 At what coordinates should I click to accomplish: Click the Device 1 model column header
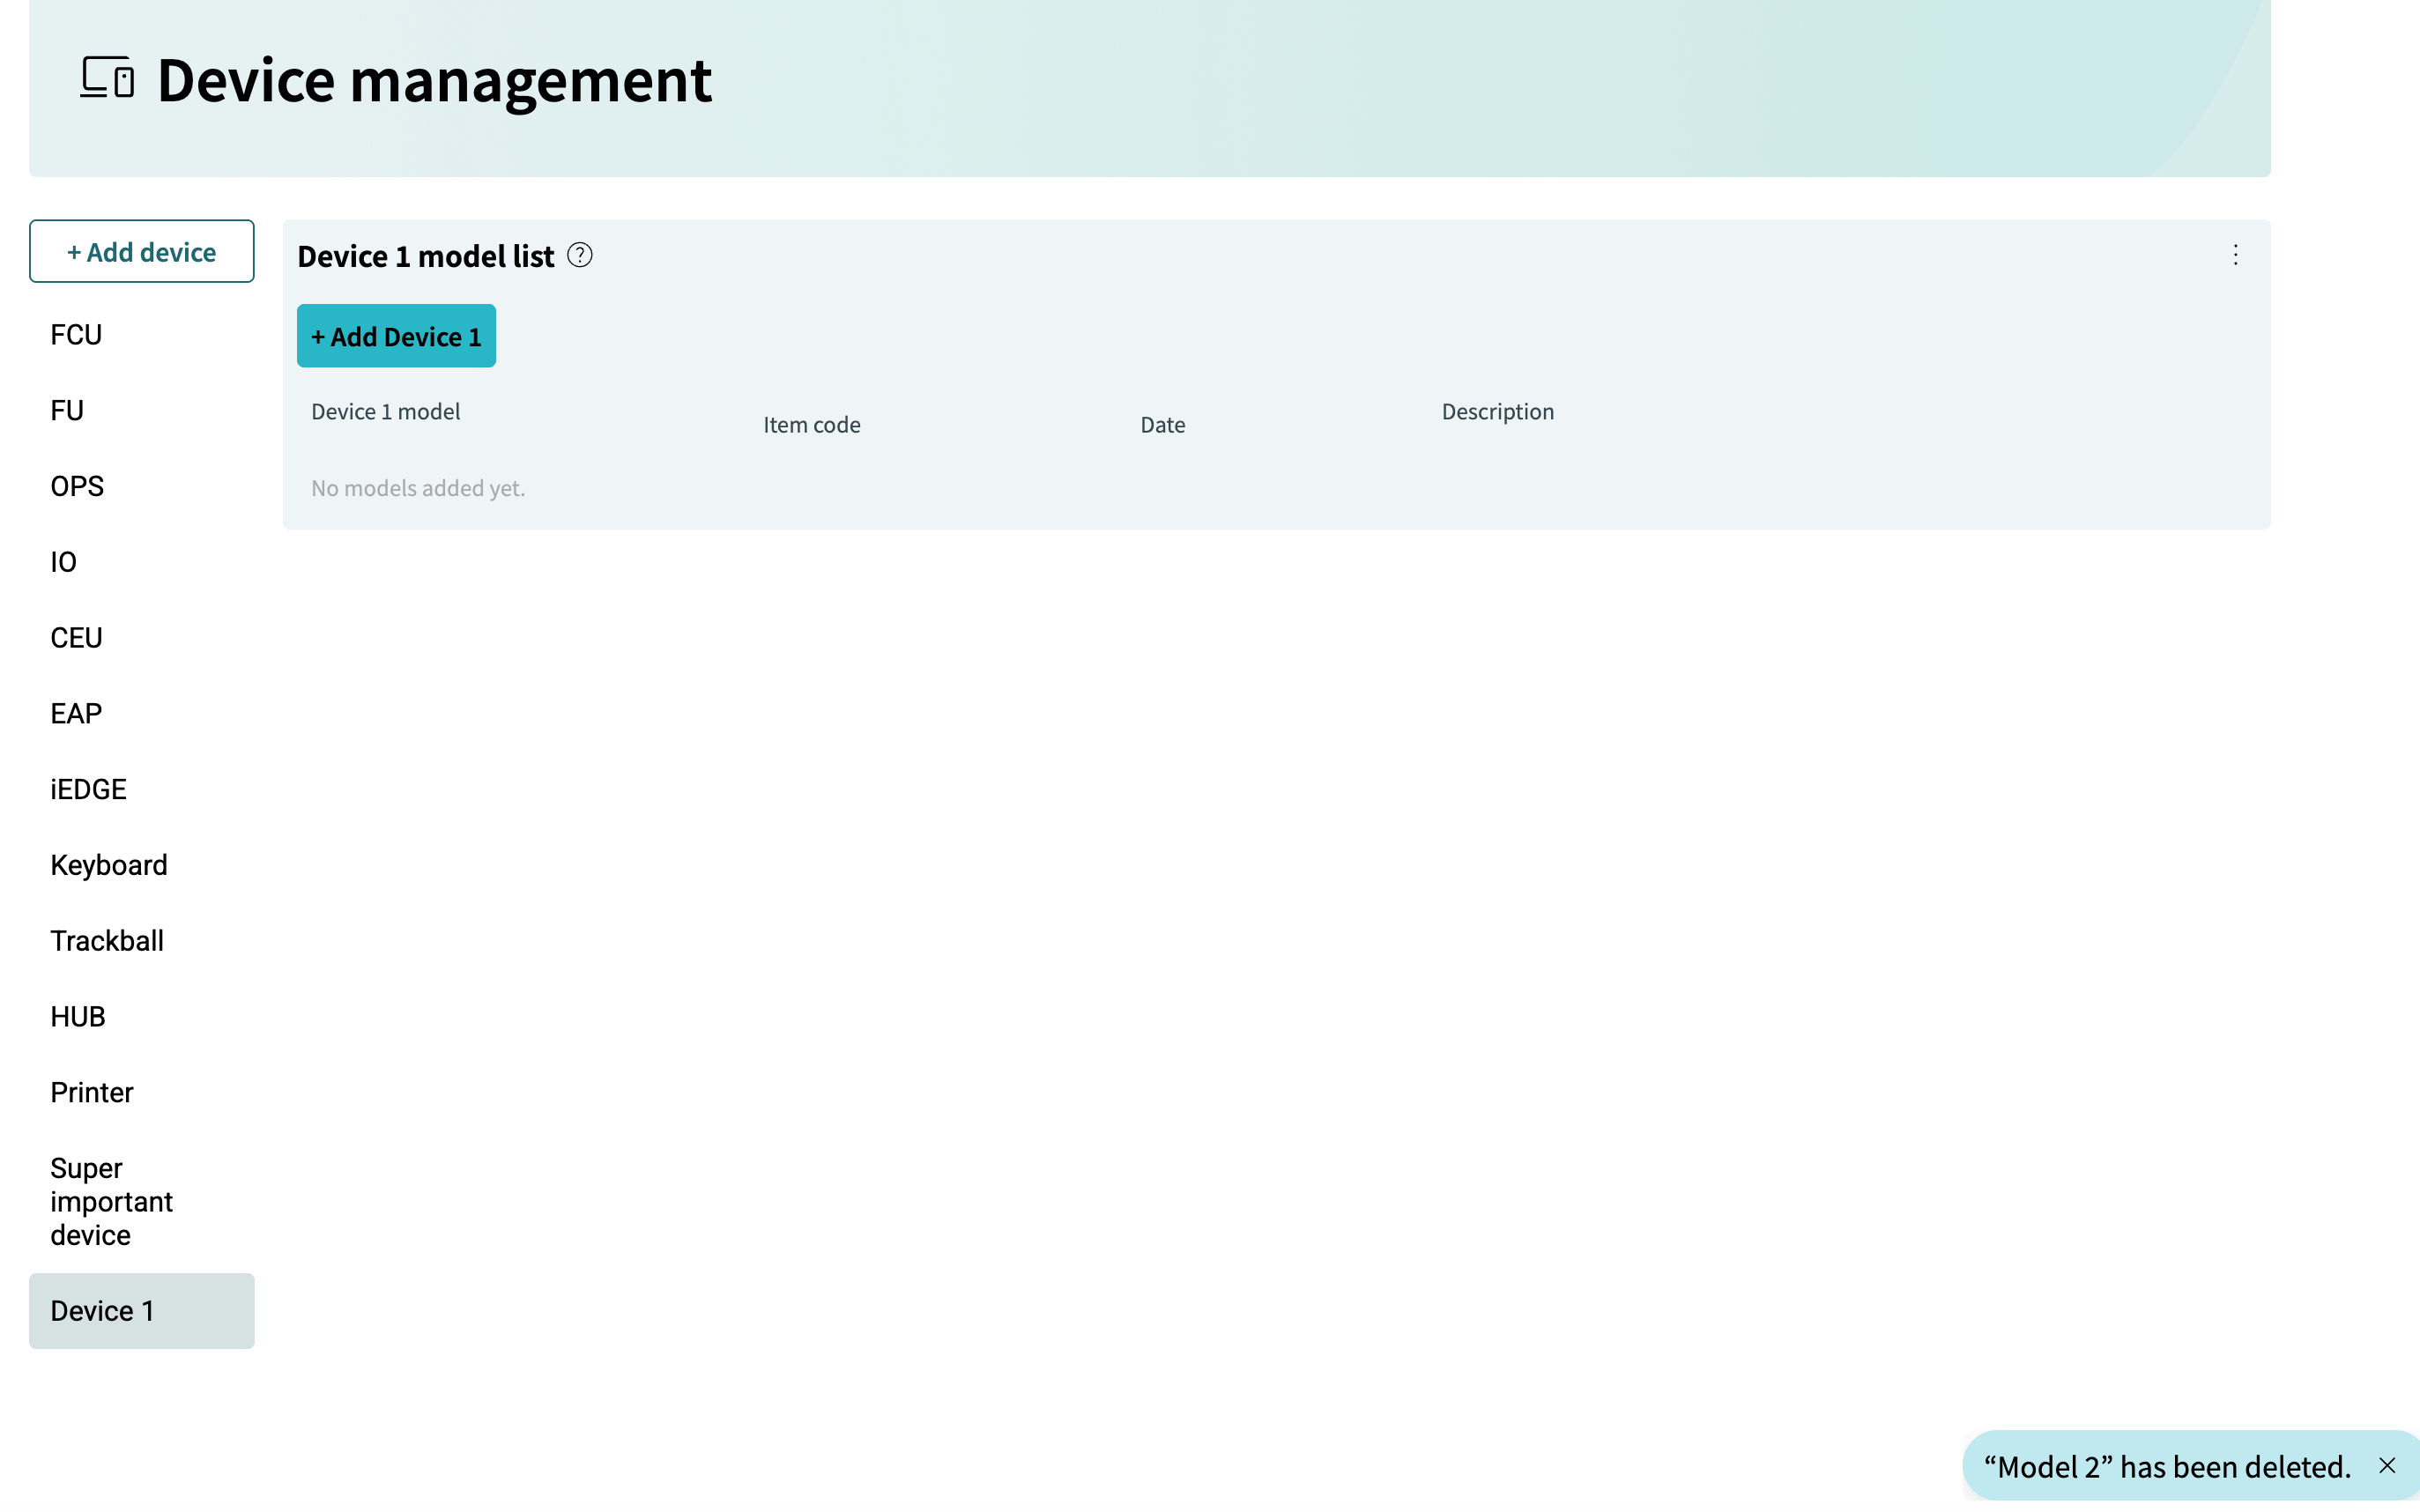(x=385, y=412)
